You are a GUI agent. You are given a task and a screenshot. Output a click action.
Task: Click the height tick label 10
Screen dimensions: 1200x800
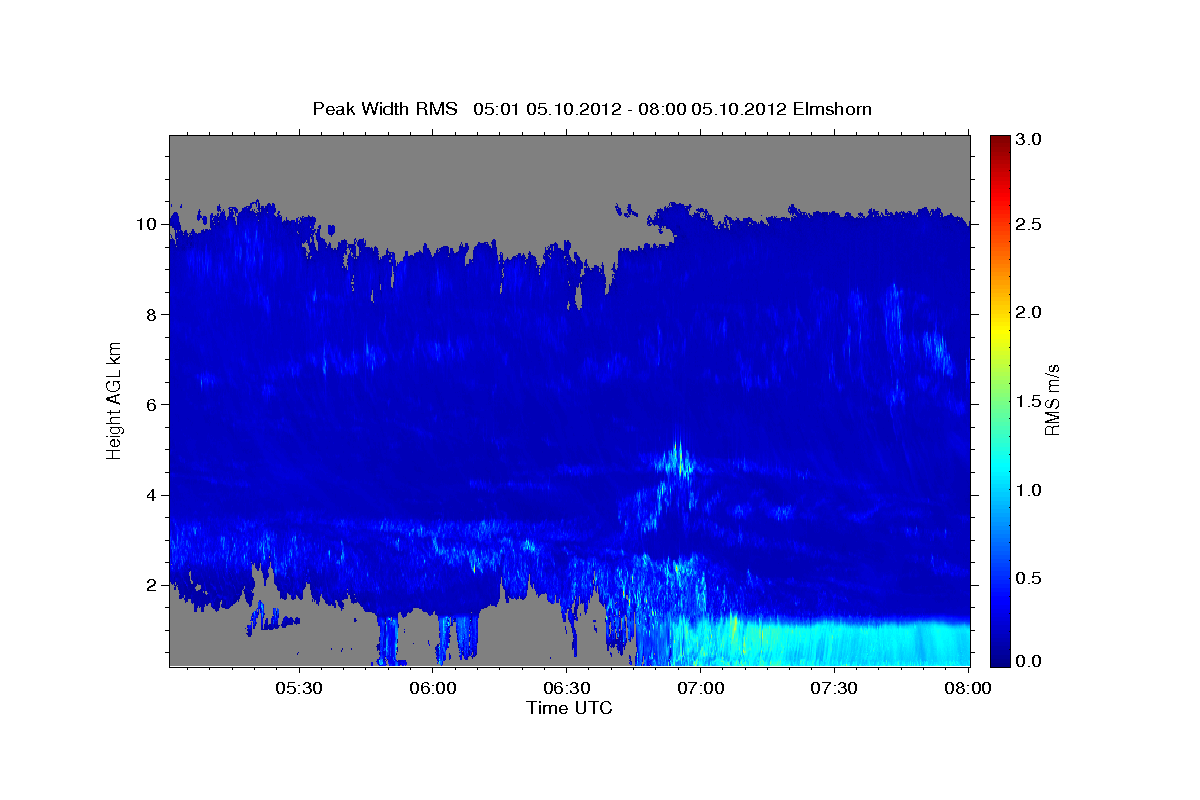pos(147,224)
